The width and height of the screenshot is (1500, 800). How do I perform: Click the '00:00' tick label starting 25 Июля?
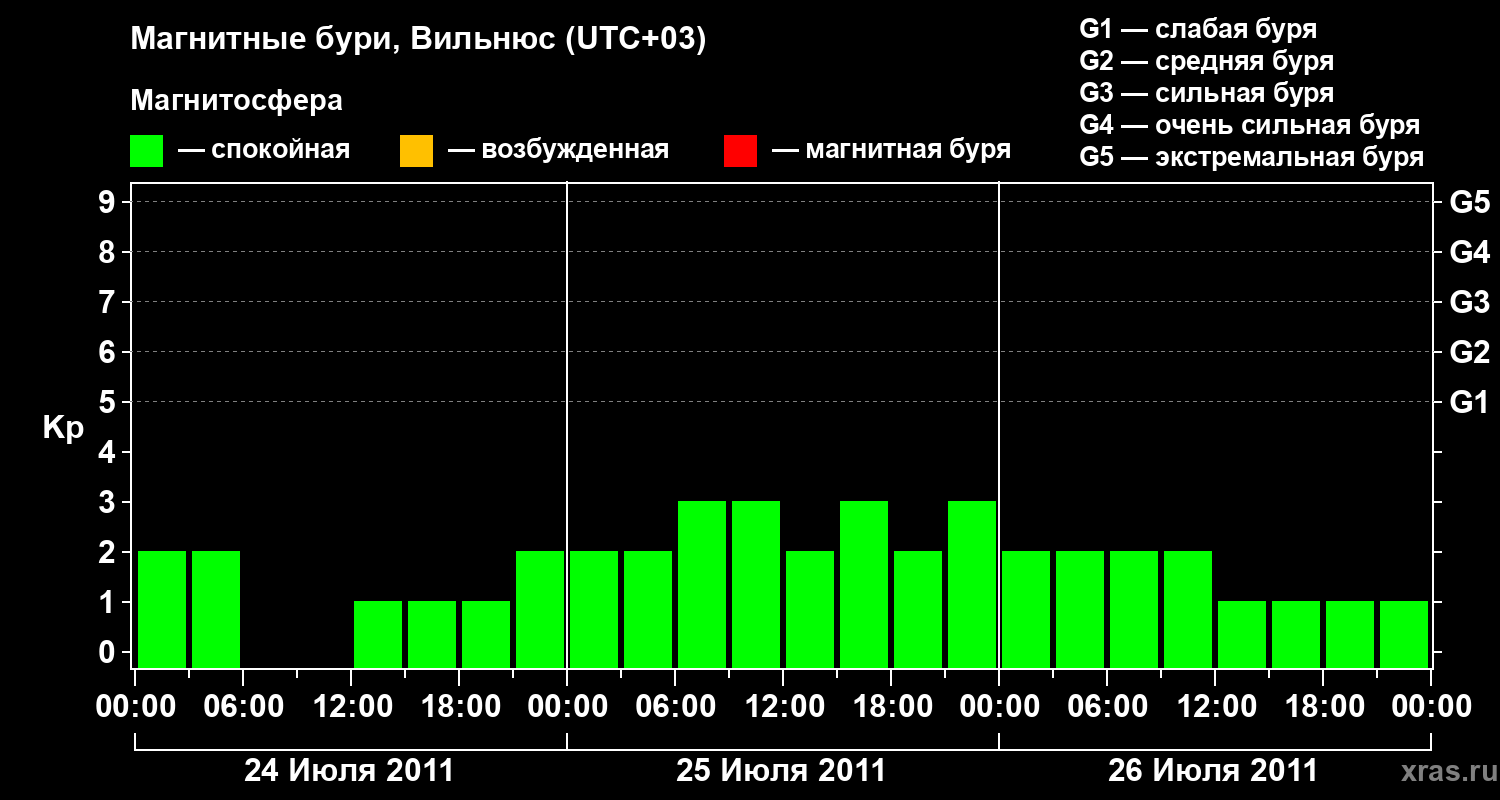click(x=567, y=707)
